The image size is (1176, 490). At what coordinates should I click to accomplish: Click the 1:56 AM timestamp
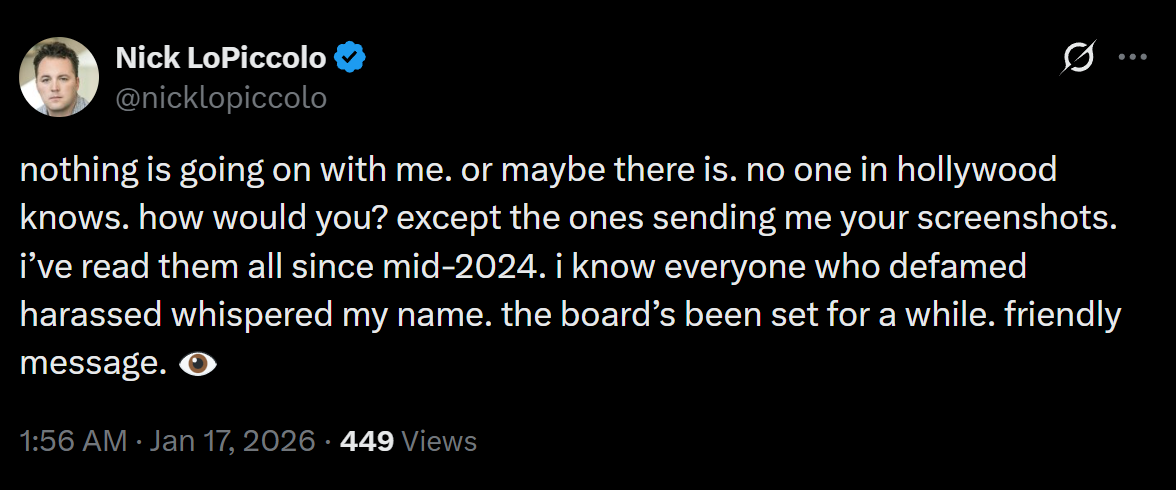pos(73,441)
